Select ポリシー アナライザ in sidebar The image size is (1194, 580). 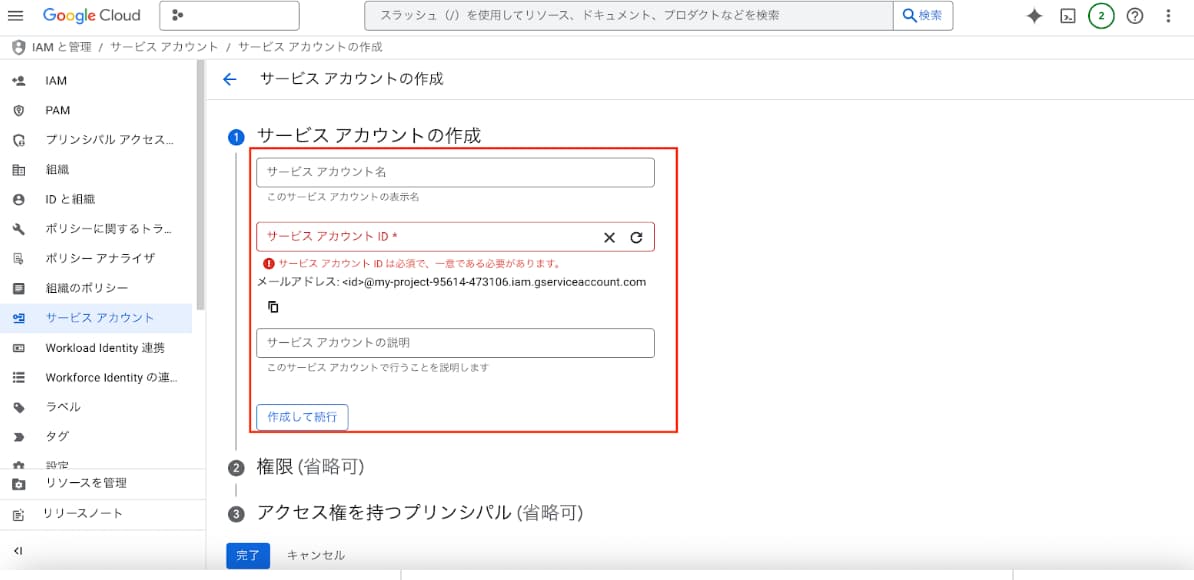[x=100, y=258]
